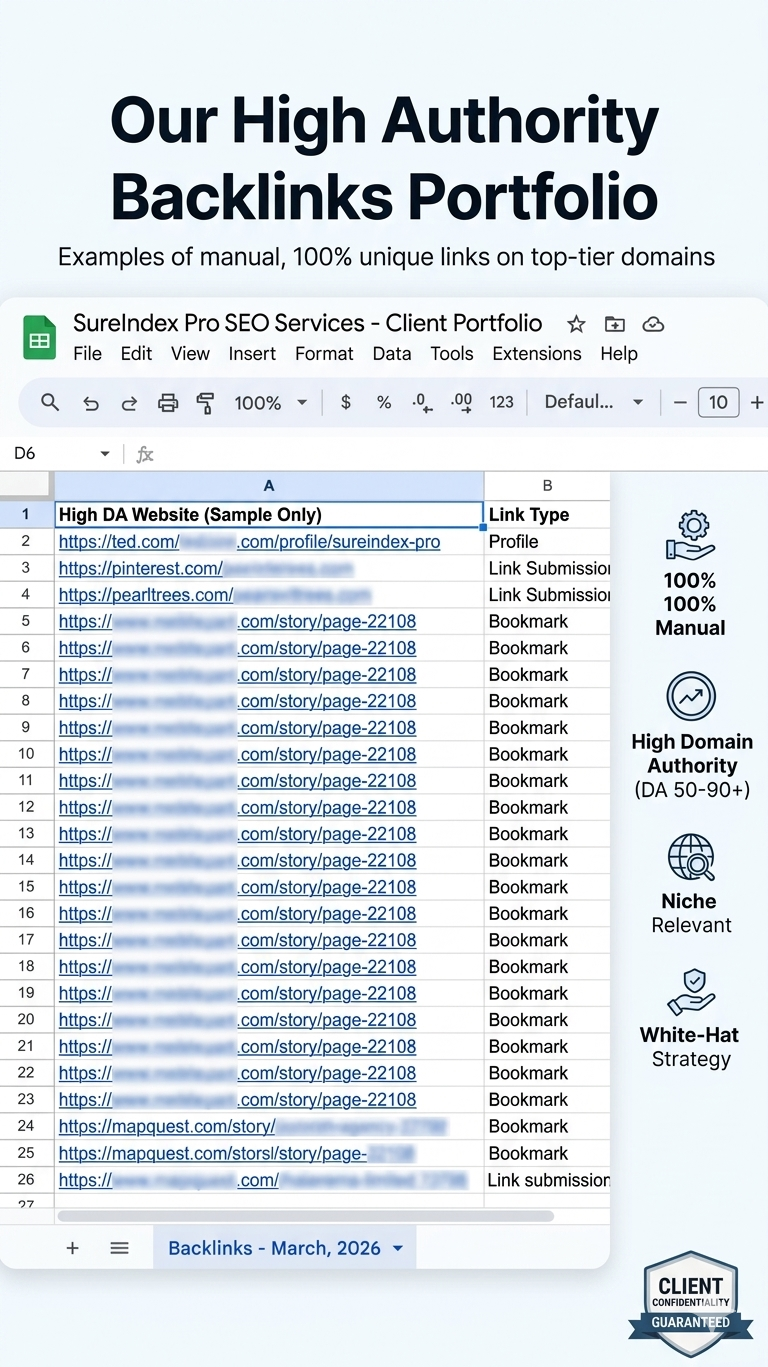Open the ted.com profile link

[x=249, y=542]
